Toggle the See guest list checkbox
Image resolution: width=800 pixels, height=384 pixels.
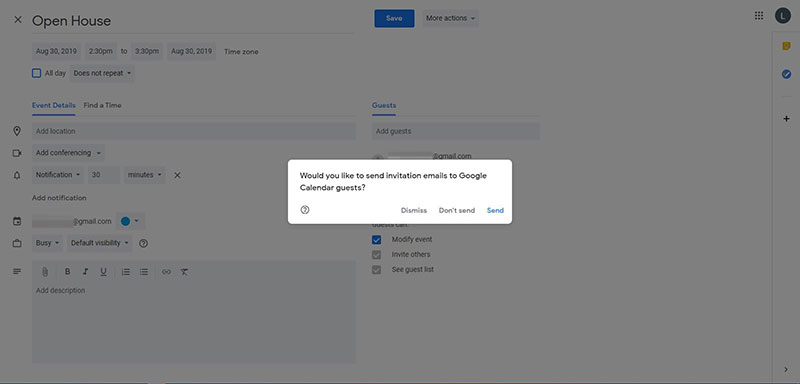point(377,269)
